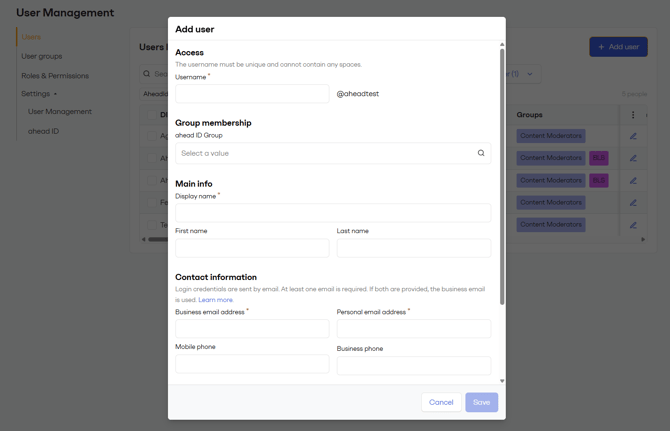Follow the Learn more link under Contact information
Screen dimensions: 670x431
tap(215, 300)
